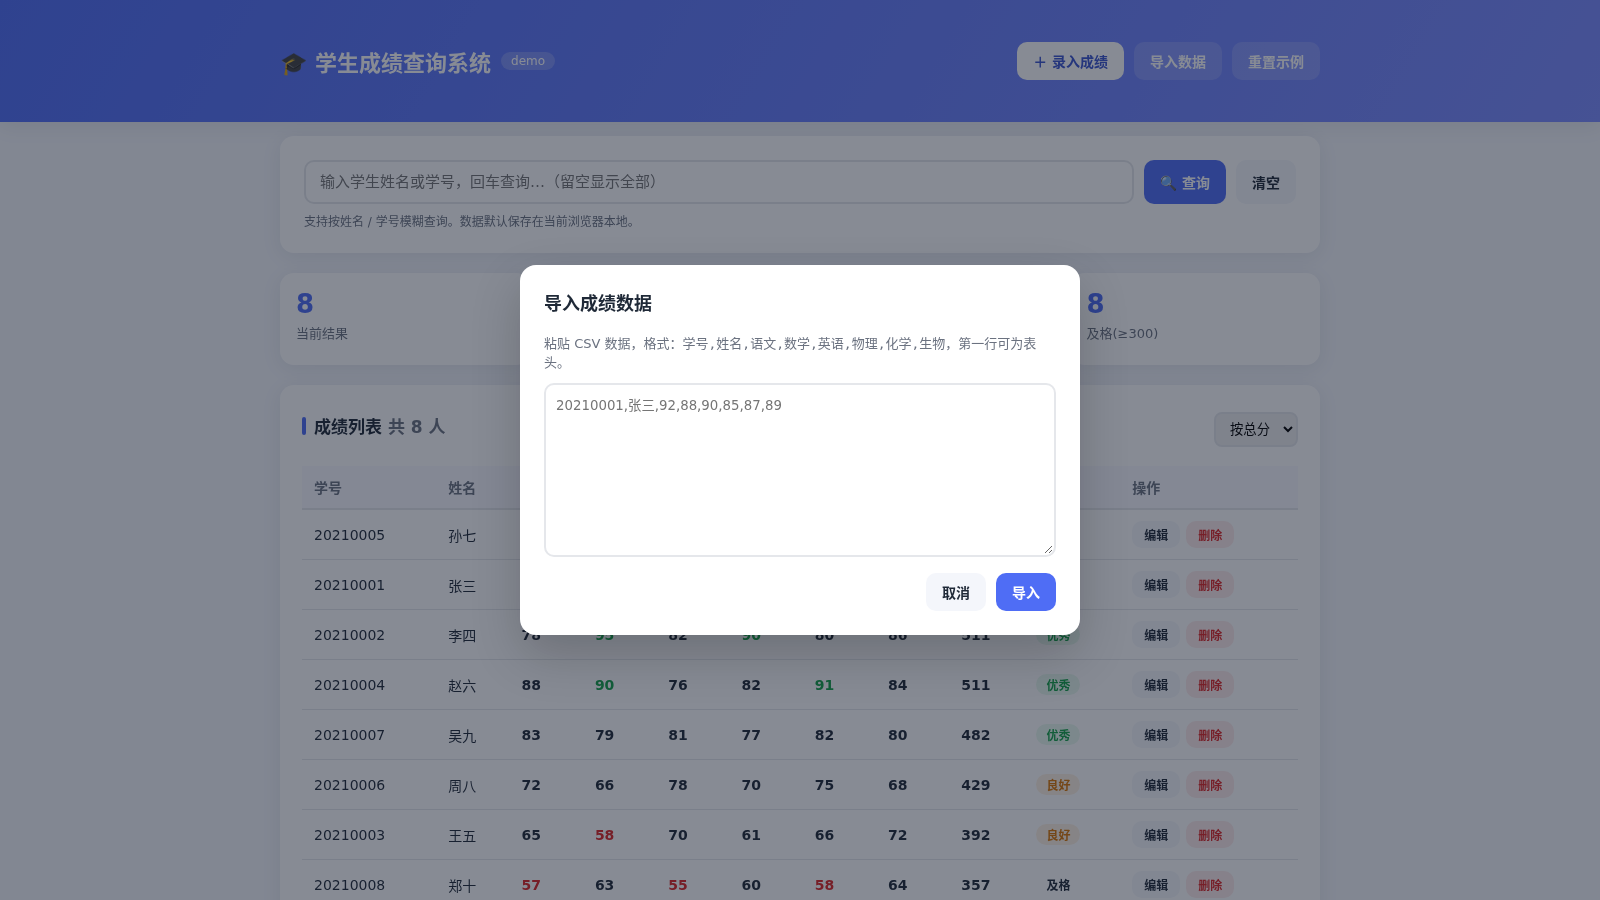Screen dimensions: 1600x900
Task: Click student ID 20210007
Action: [x=349, y=735]
